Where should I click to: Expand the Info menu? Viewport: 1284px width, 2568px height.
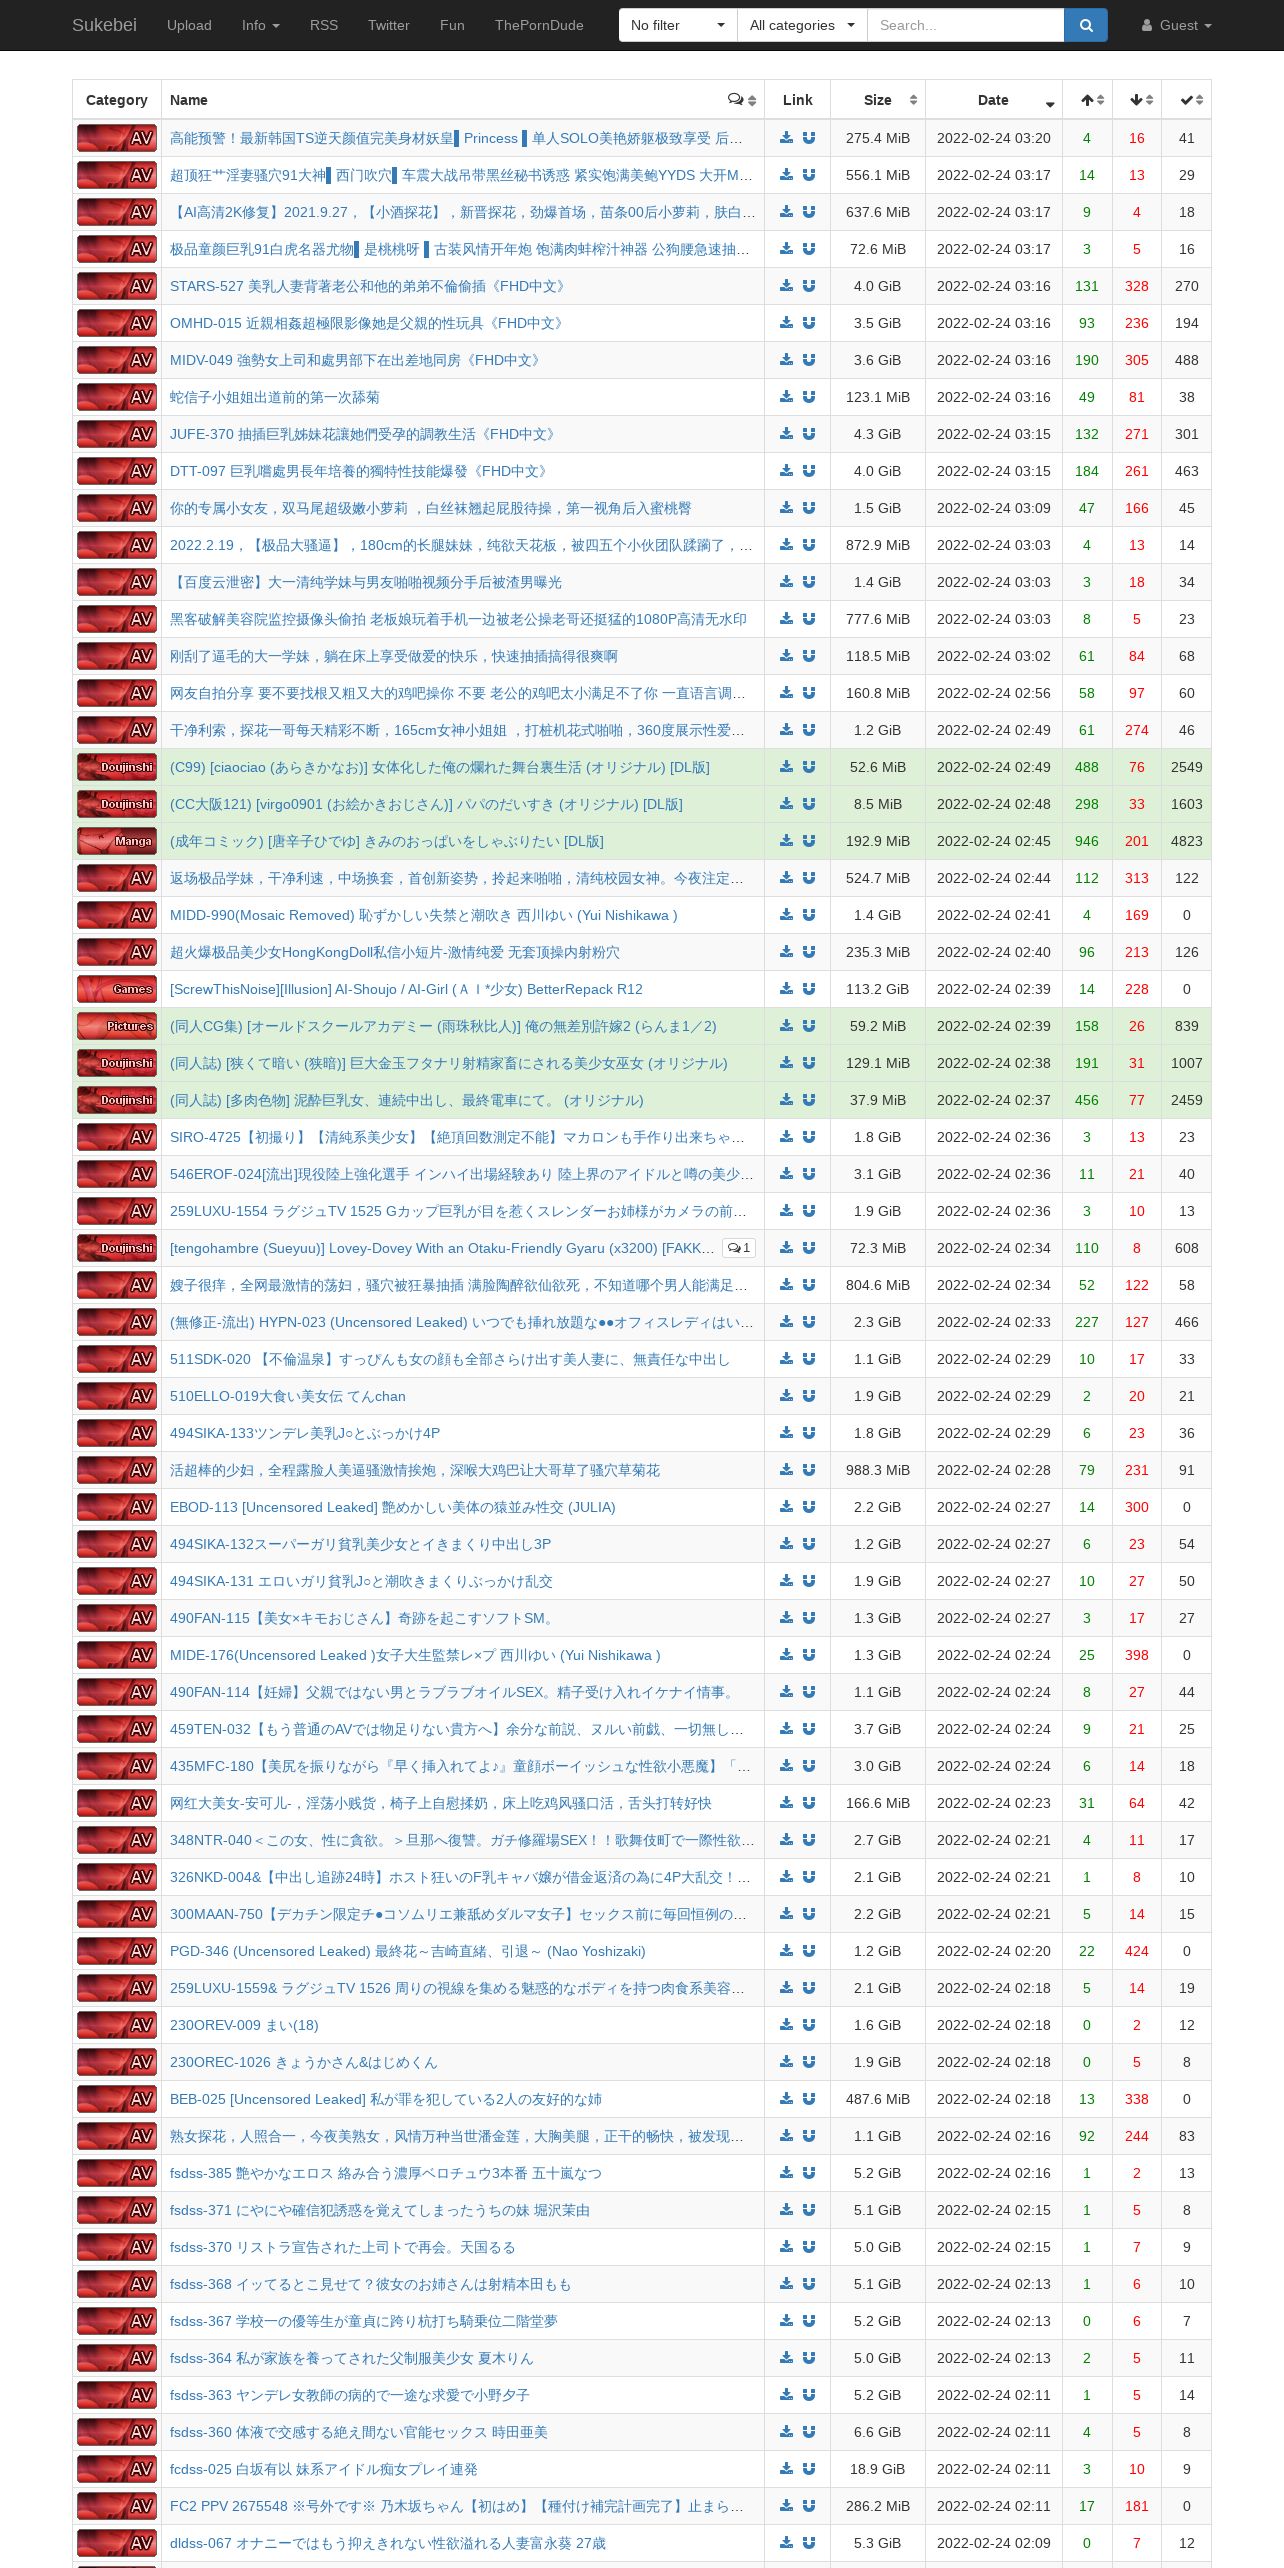(x=261, y=25)
